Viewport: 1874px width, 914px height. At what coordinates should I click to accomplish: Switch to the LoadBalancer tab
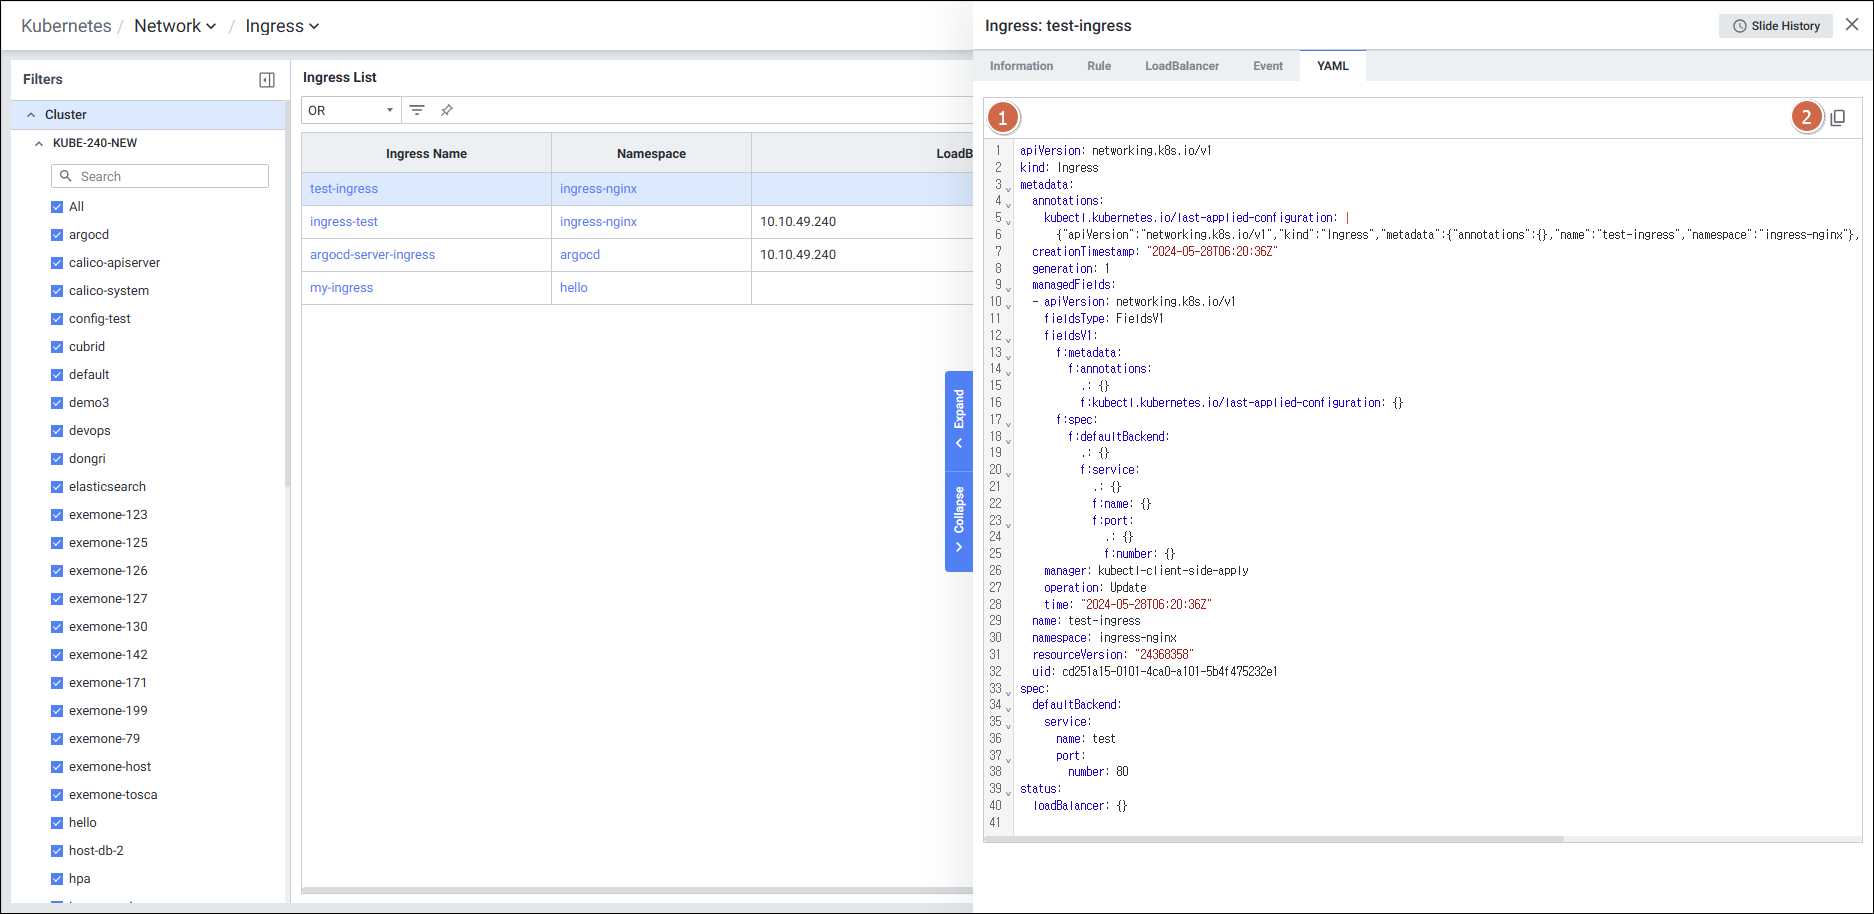point(1181,66)
